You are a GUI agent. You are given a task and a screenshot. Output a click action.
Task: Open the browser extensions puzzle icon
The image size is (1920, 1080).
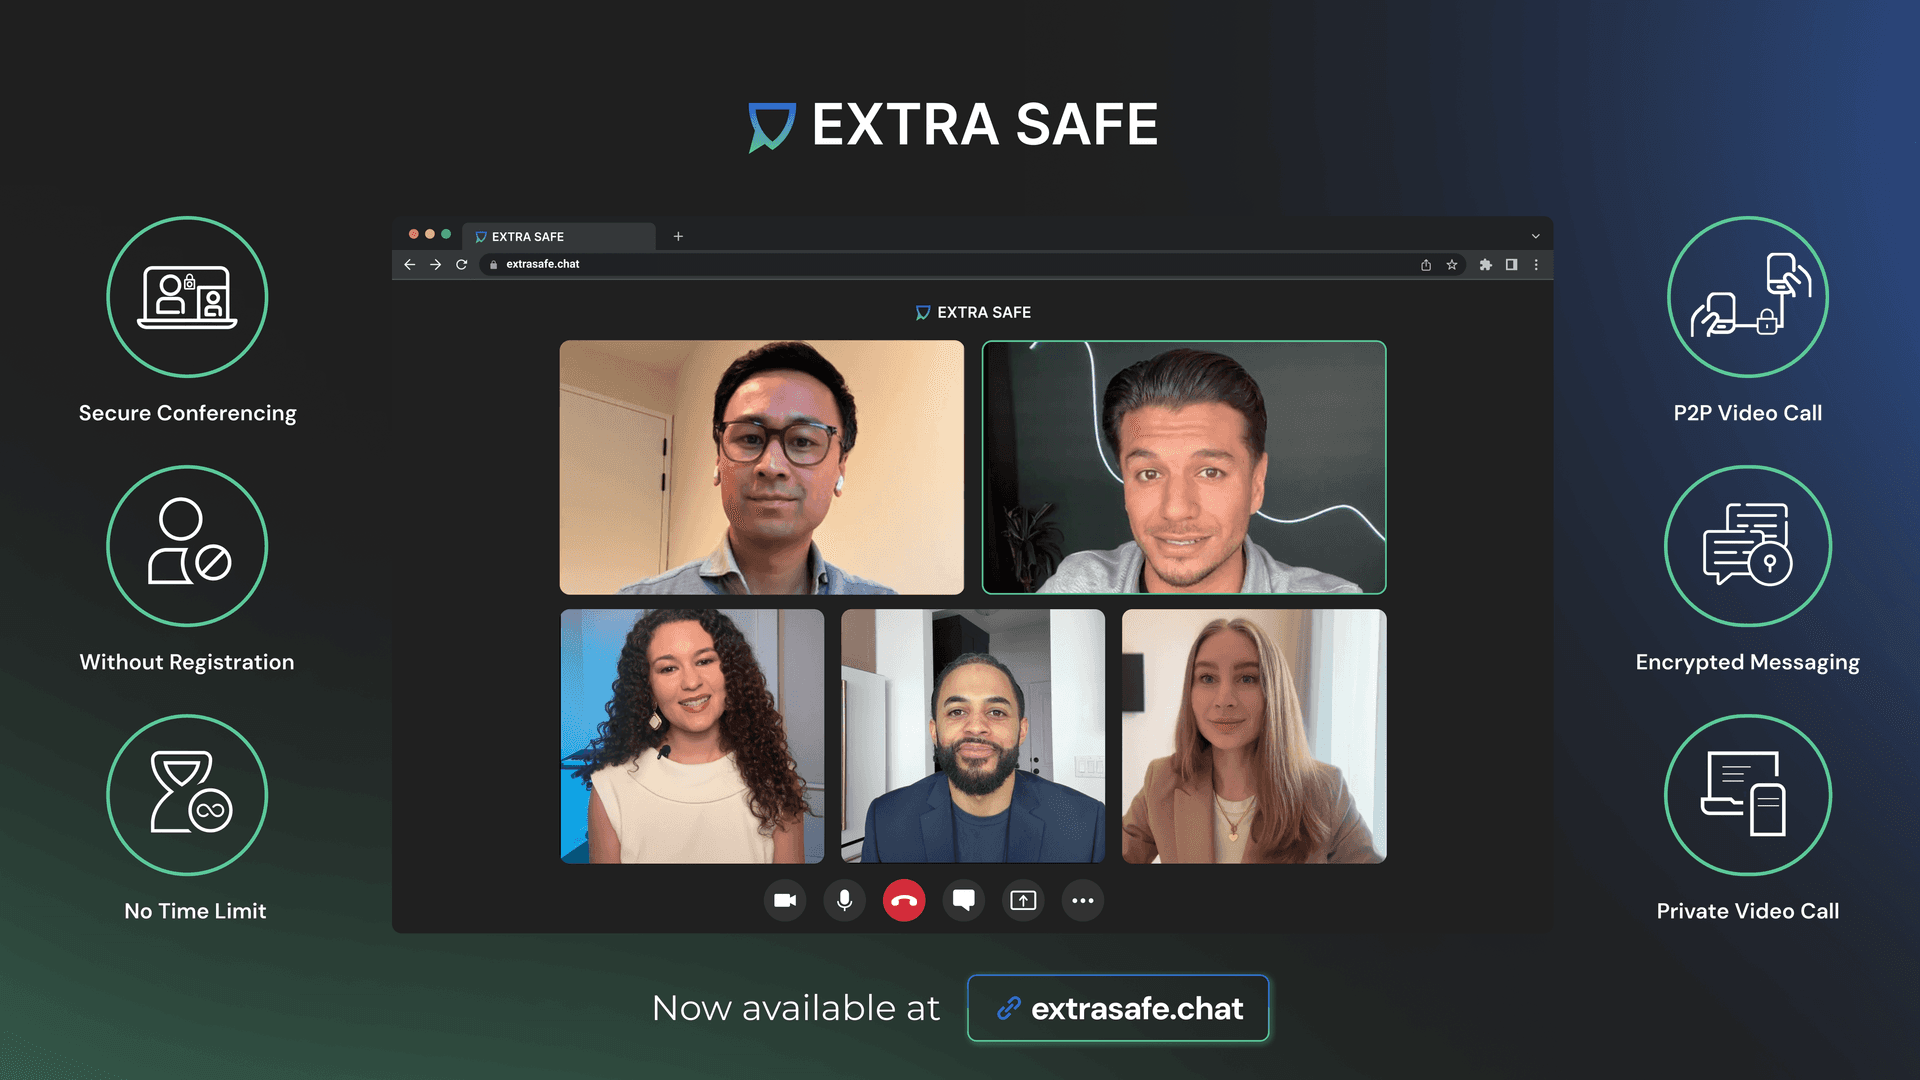click(x=1486, y=264)
